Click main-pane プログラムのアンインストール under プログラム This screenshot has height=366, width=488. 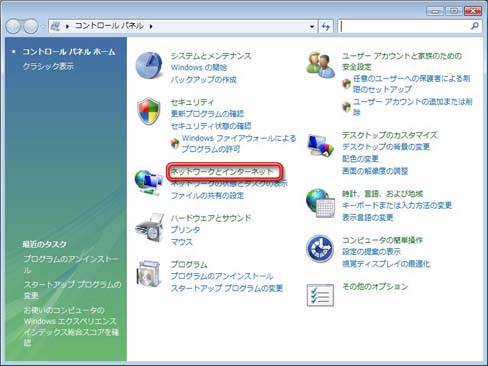click(222, 276)
